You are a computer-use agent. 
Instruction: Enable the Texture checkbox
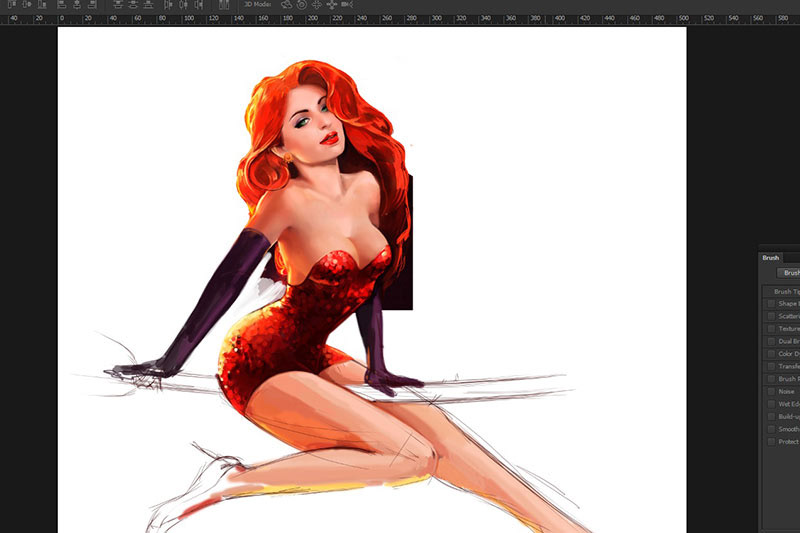[x=771, y=328]
